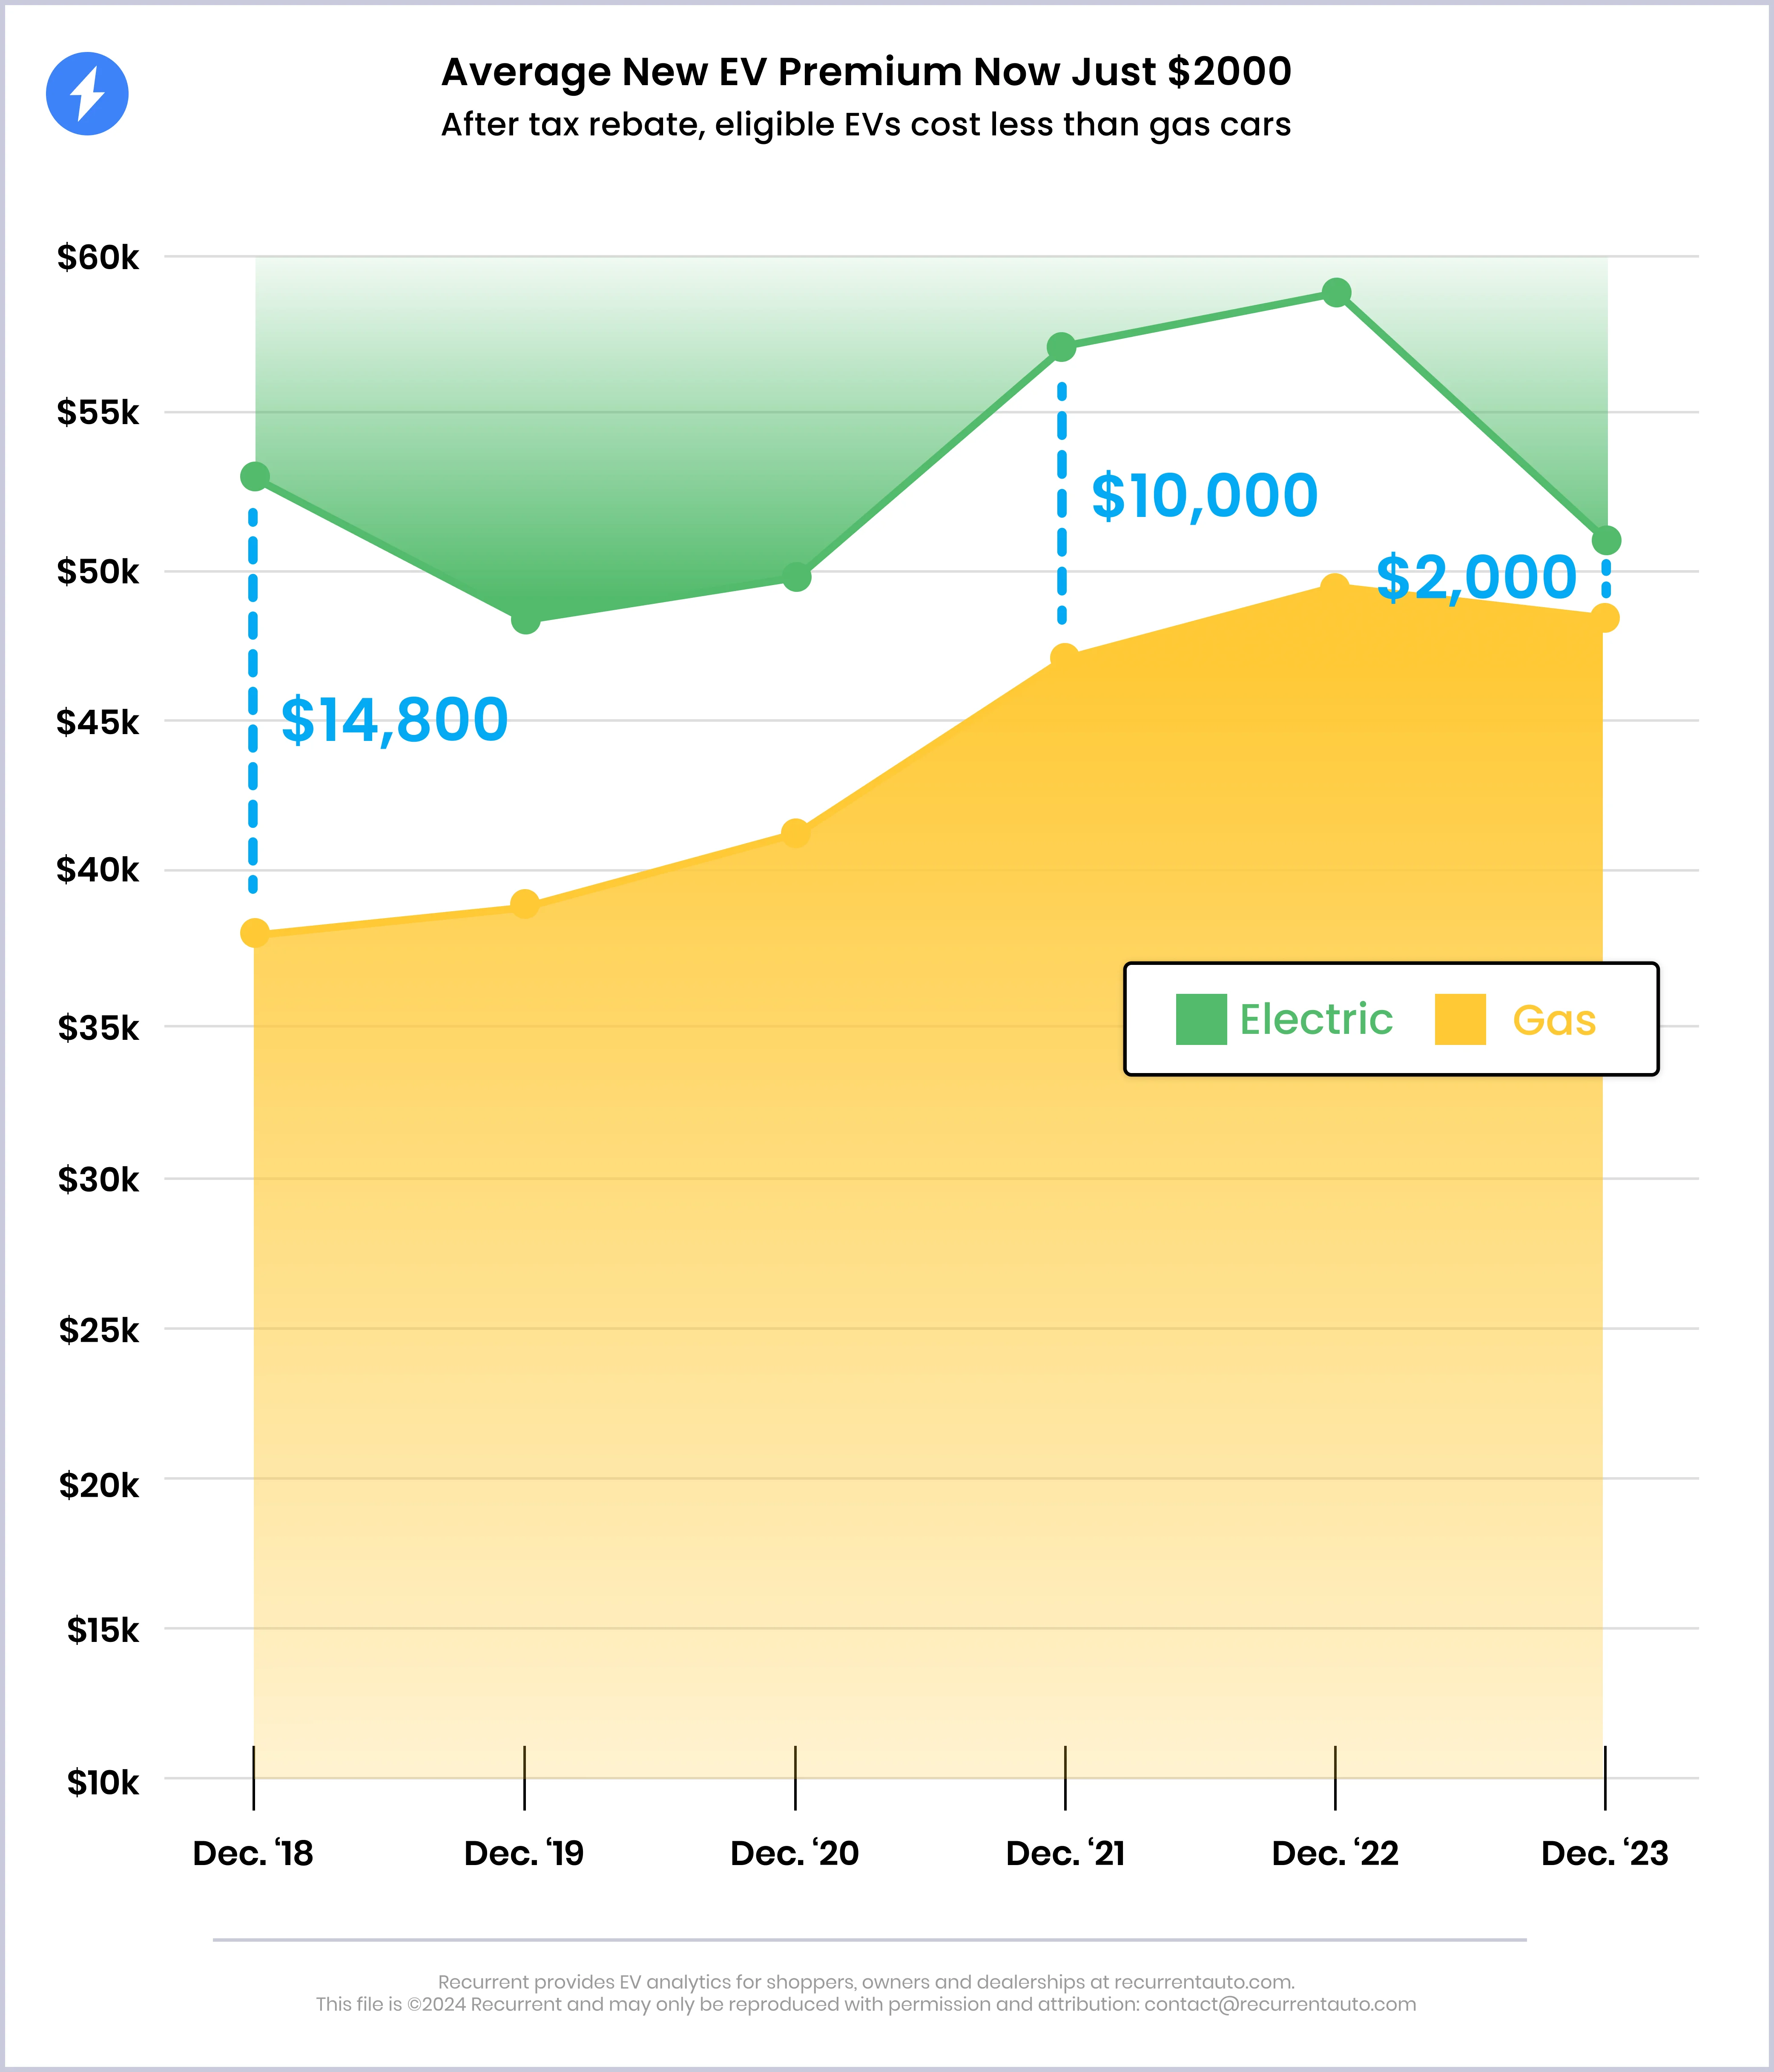This screenshot has width=1774, height=2072.
Task: Click the Dec. '19 axis label
Action: (524, 1853)
